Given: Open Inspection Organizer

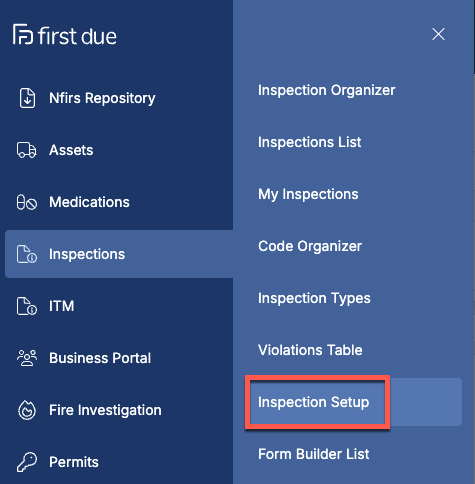Looking at the screenshot, I should 327,90.
